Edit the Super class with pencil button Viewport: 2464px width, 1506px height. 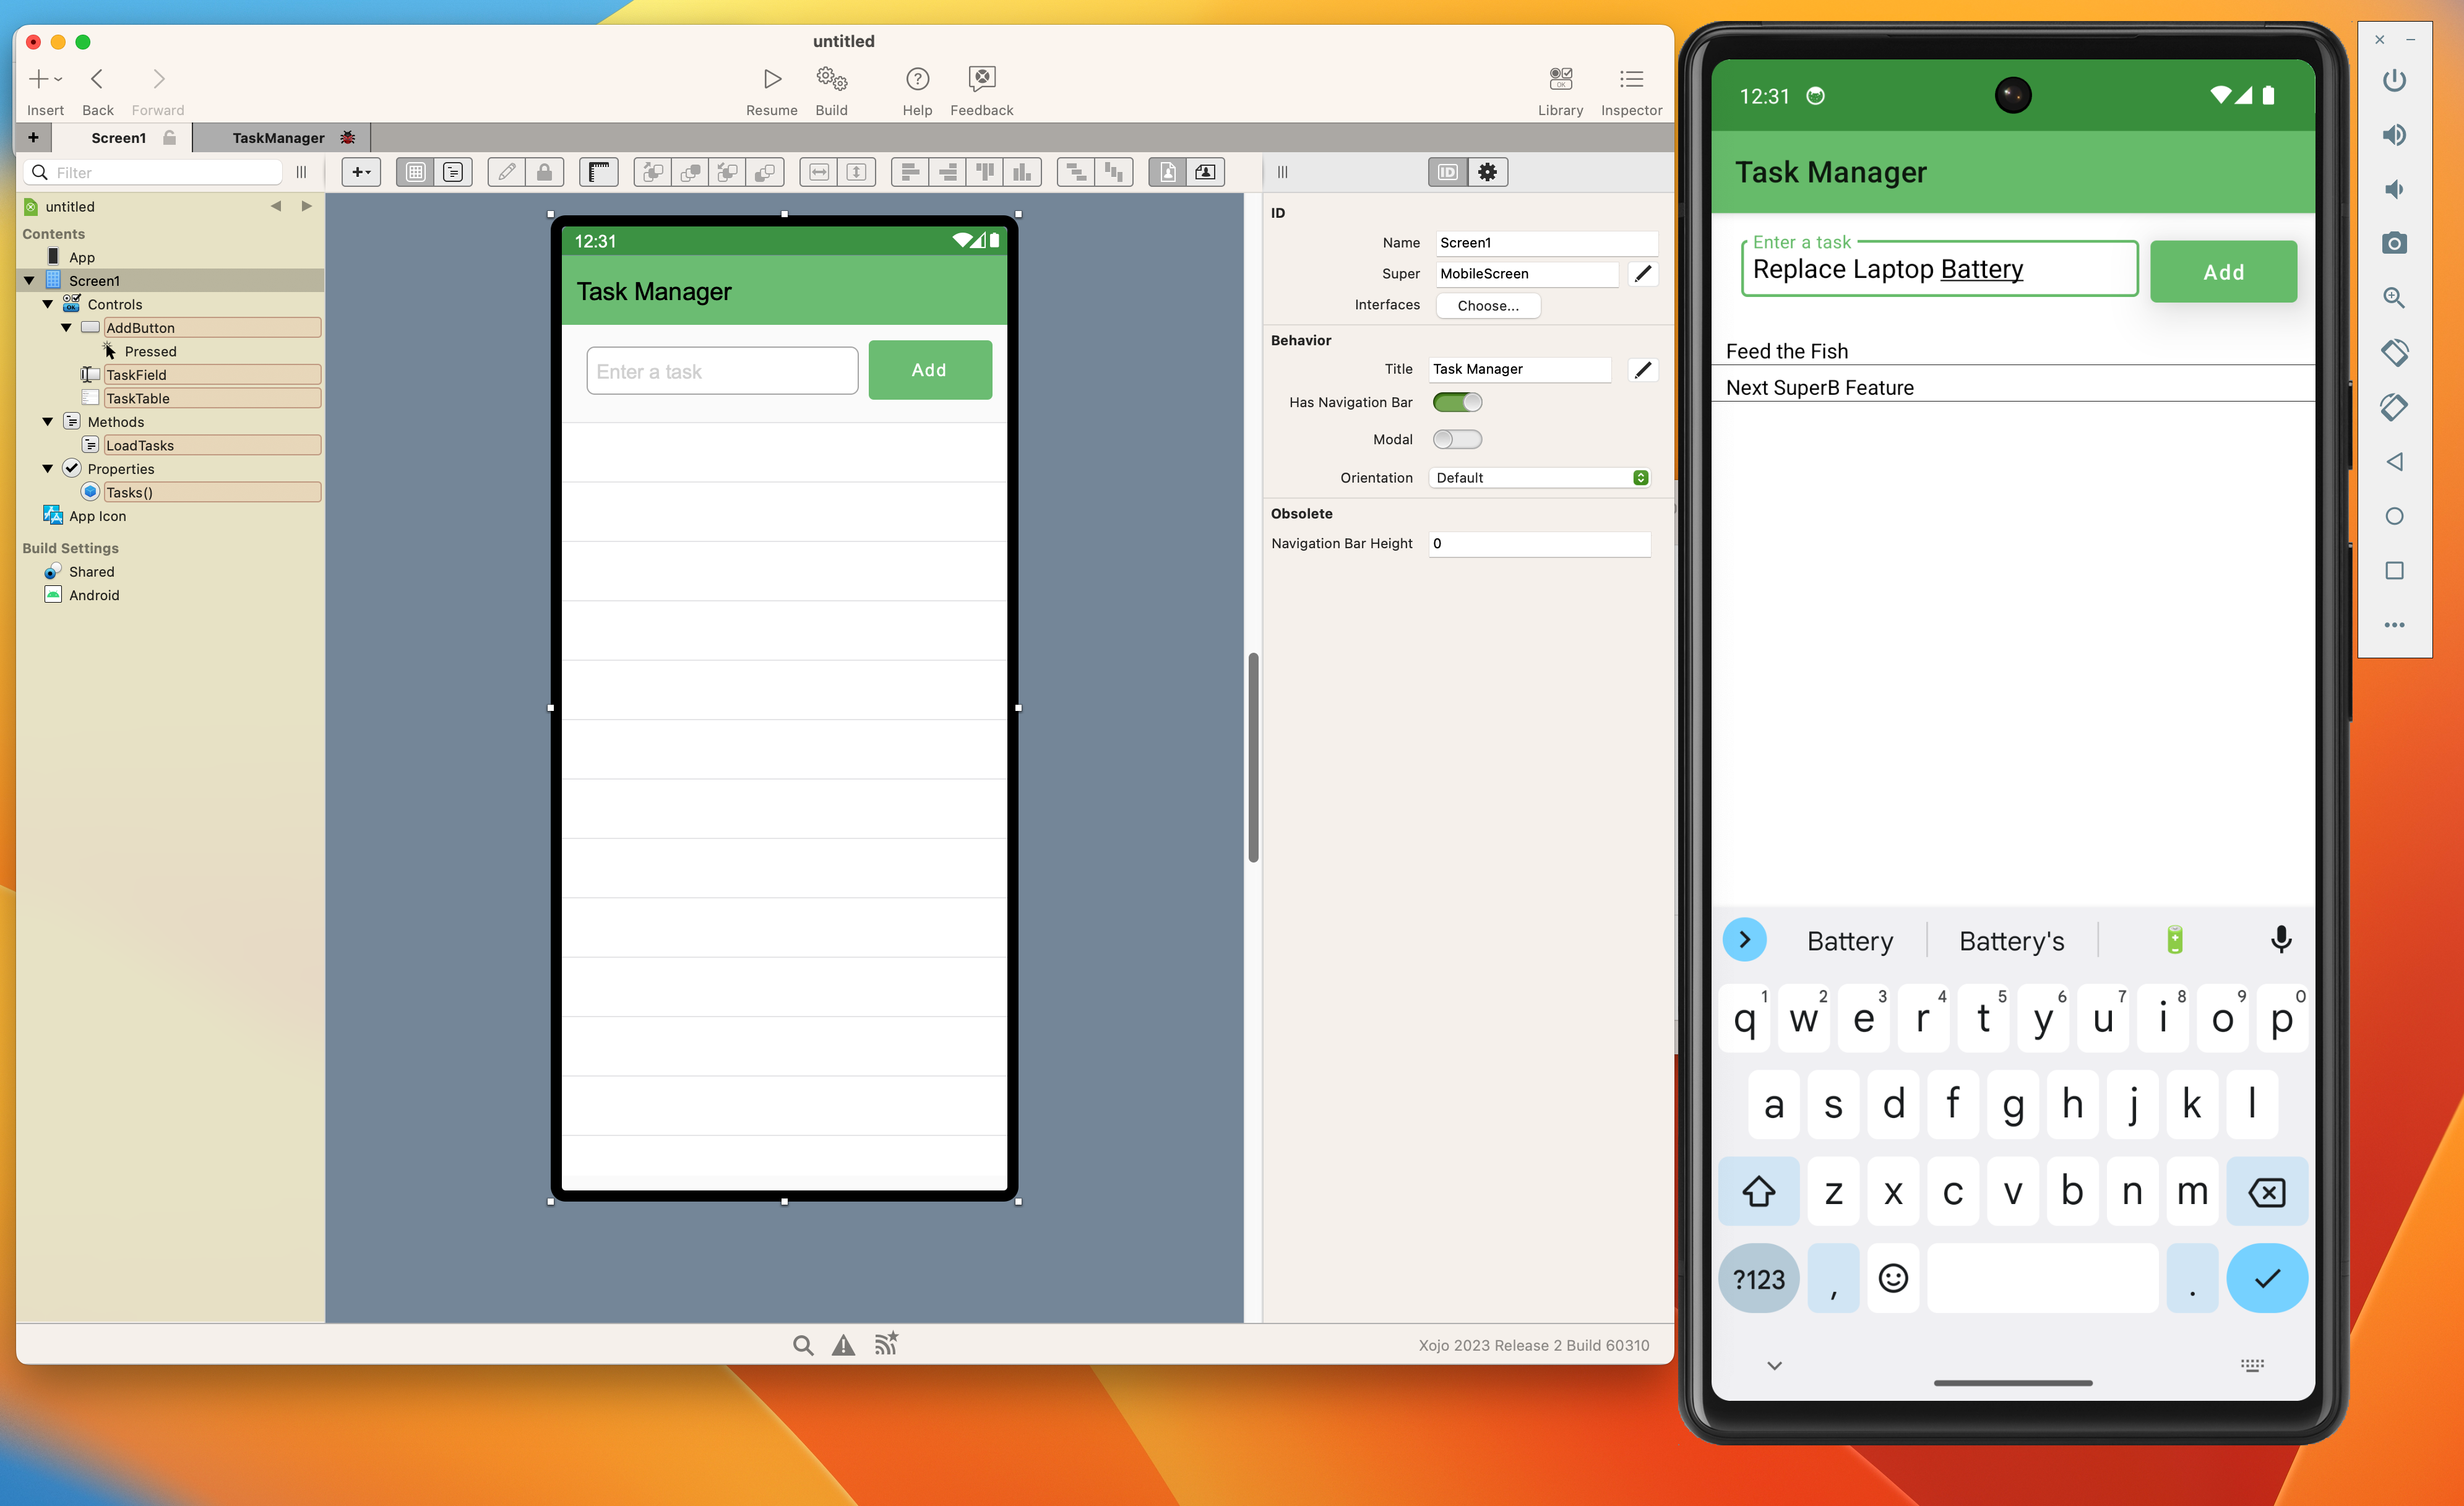pyautogui.click(x=1643, y=274)
